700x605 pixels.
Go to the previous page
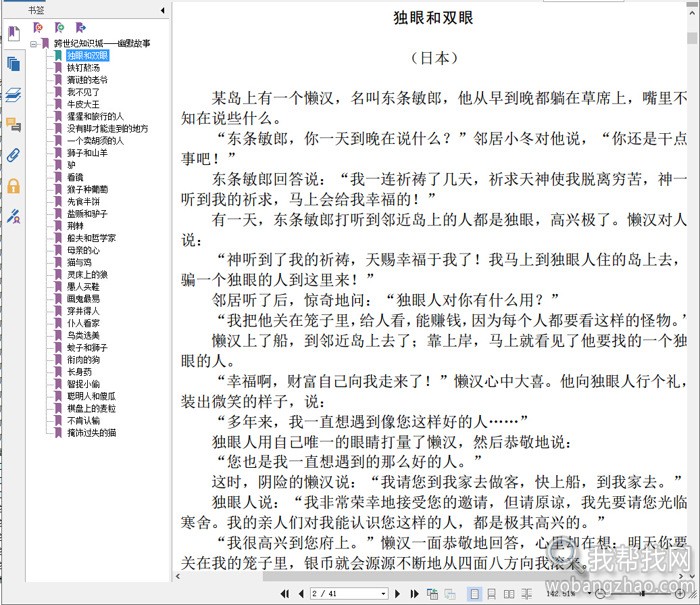(x=301, y=593)
